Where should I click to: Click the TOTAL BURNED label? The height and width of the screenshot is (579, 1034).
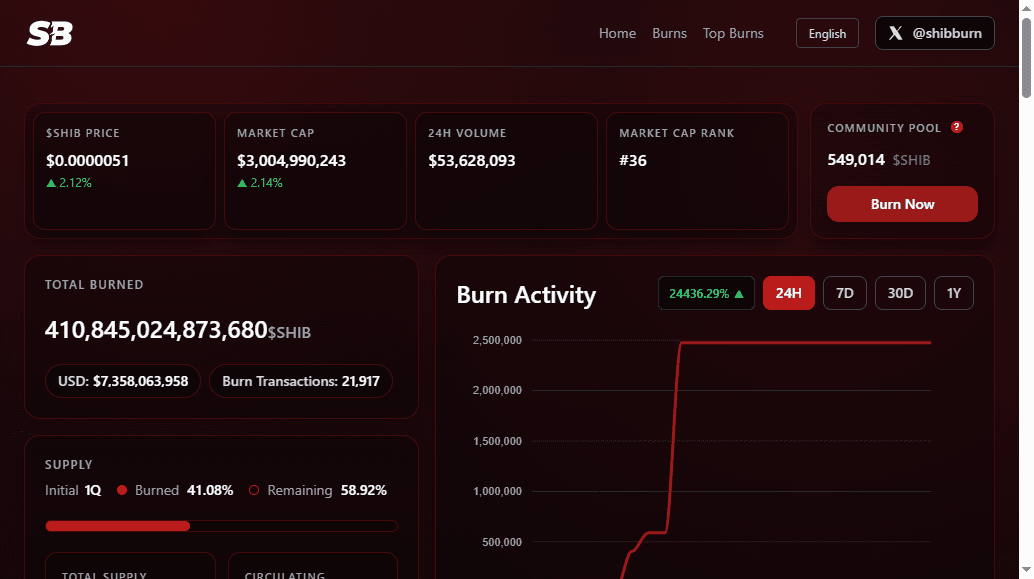(x=94, y=285)
